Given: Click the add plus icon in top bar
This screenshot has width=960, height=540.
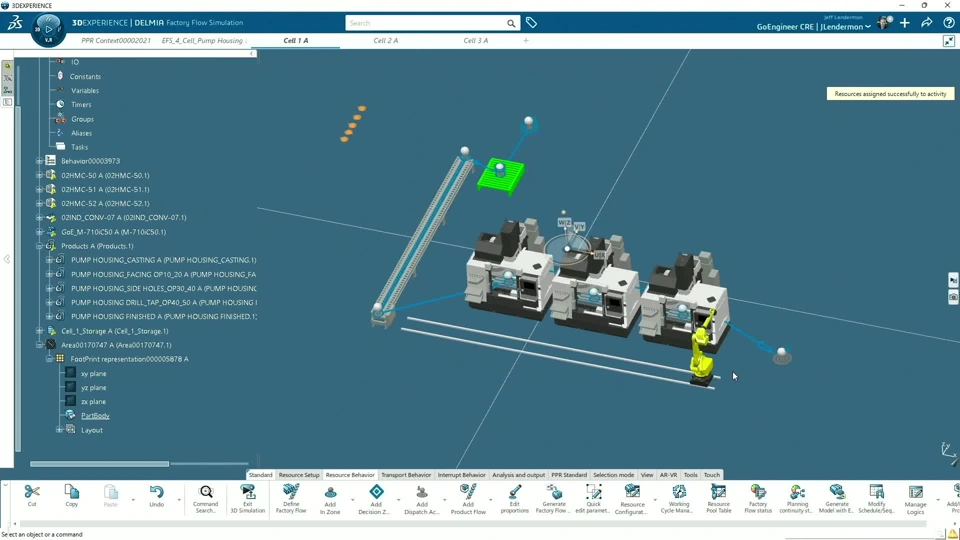Looking at the screenshot, I should (905, 23).
